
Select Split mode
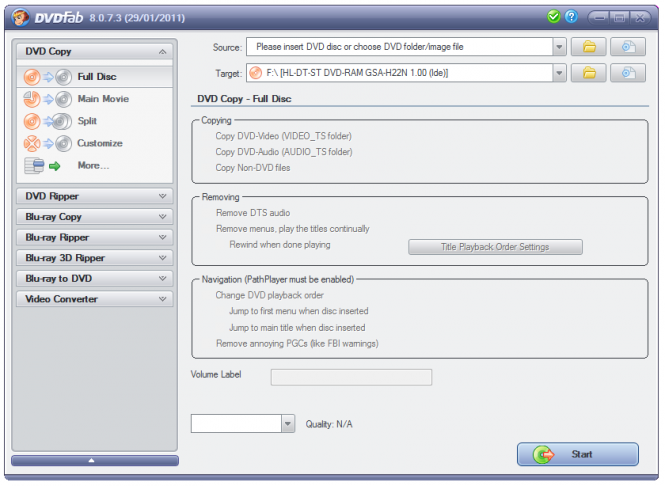95,121
